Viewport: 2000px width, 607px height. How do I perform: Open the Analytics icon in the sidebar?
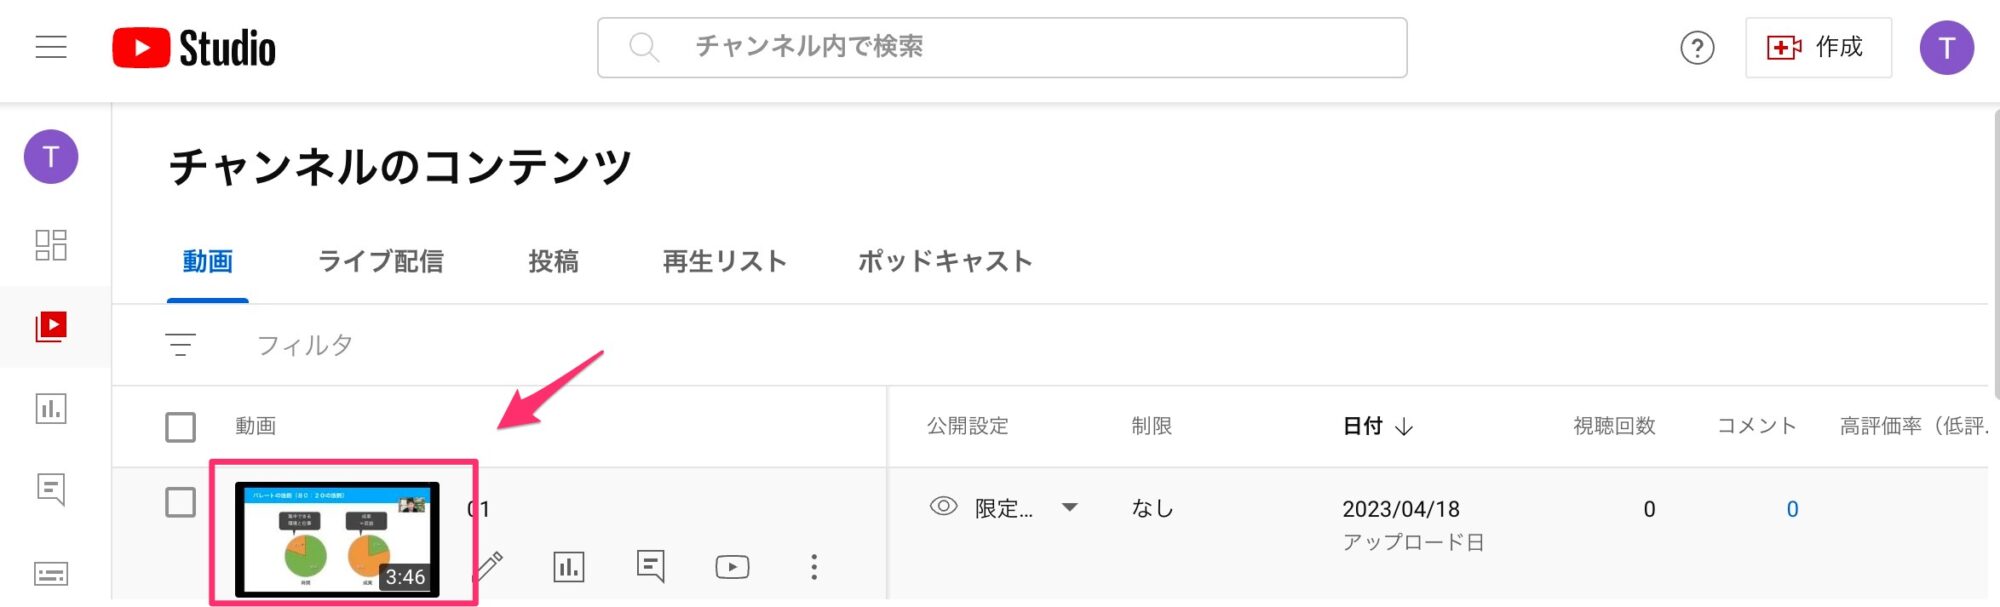point(51,408)
